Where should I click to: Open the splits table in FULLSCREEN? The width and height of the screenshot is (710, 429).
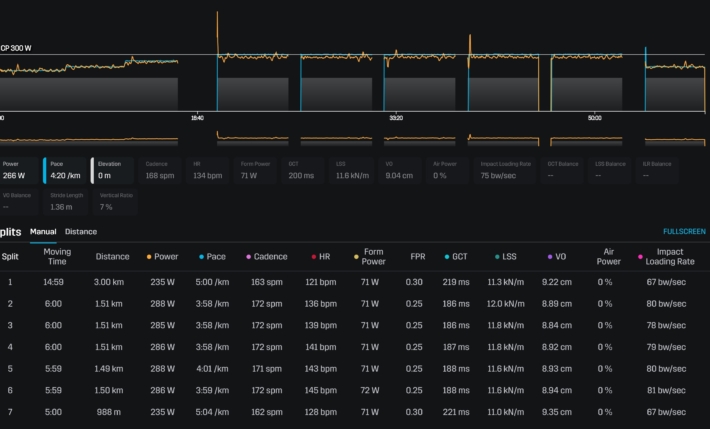coord(684,231)
